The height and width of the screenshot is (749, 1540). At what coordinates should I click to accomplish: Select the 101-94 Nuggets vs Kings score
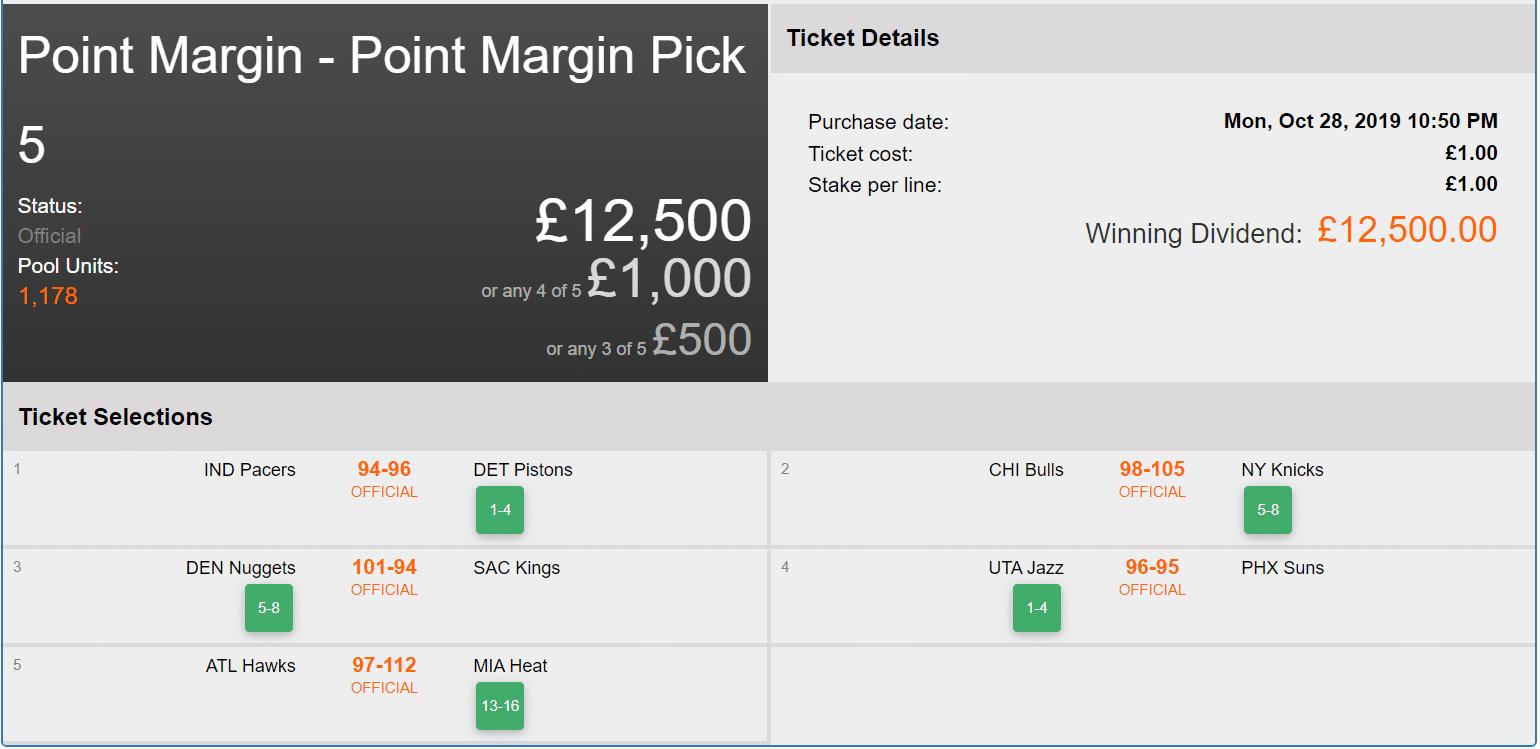384,567
